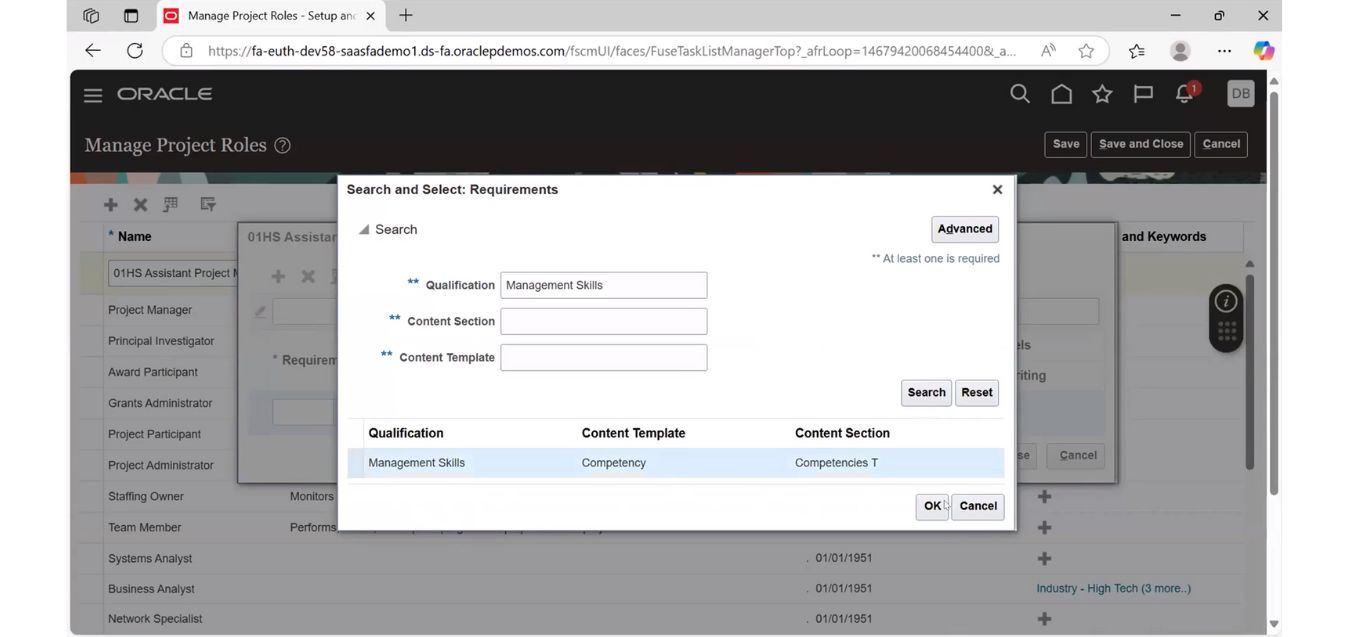The width and height of the screenshot is (1349, 637).
Task: Open the Favorites star icon
Action: [1101, 93]
